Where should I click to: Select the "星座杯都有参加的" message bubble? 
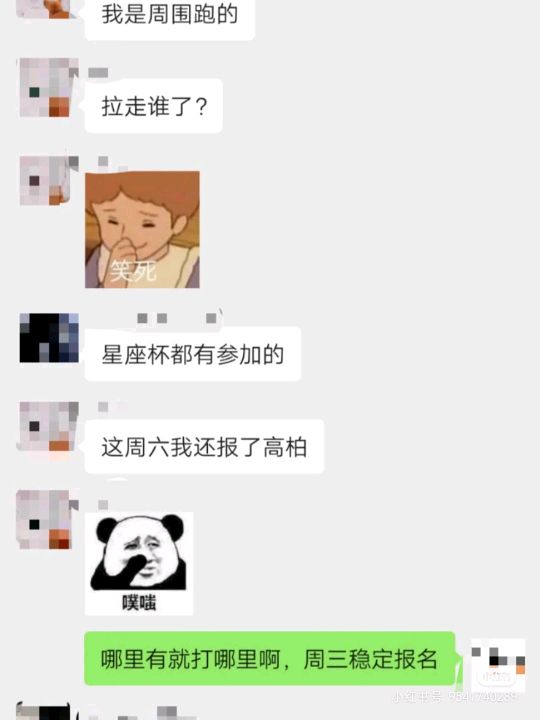193,354
